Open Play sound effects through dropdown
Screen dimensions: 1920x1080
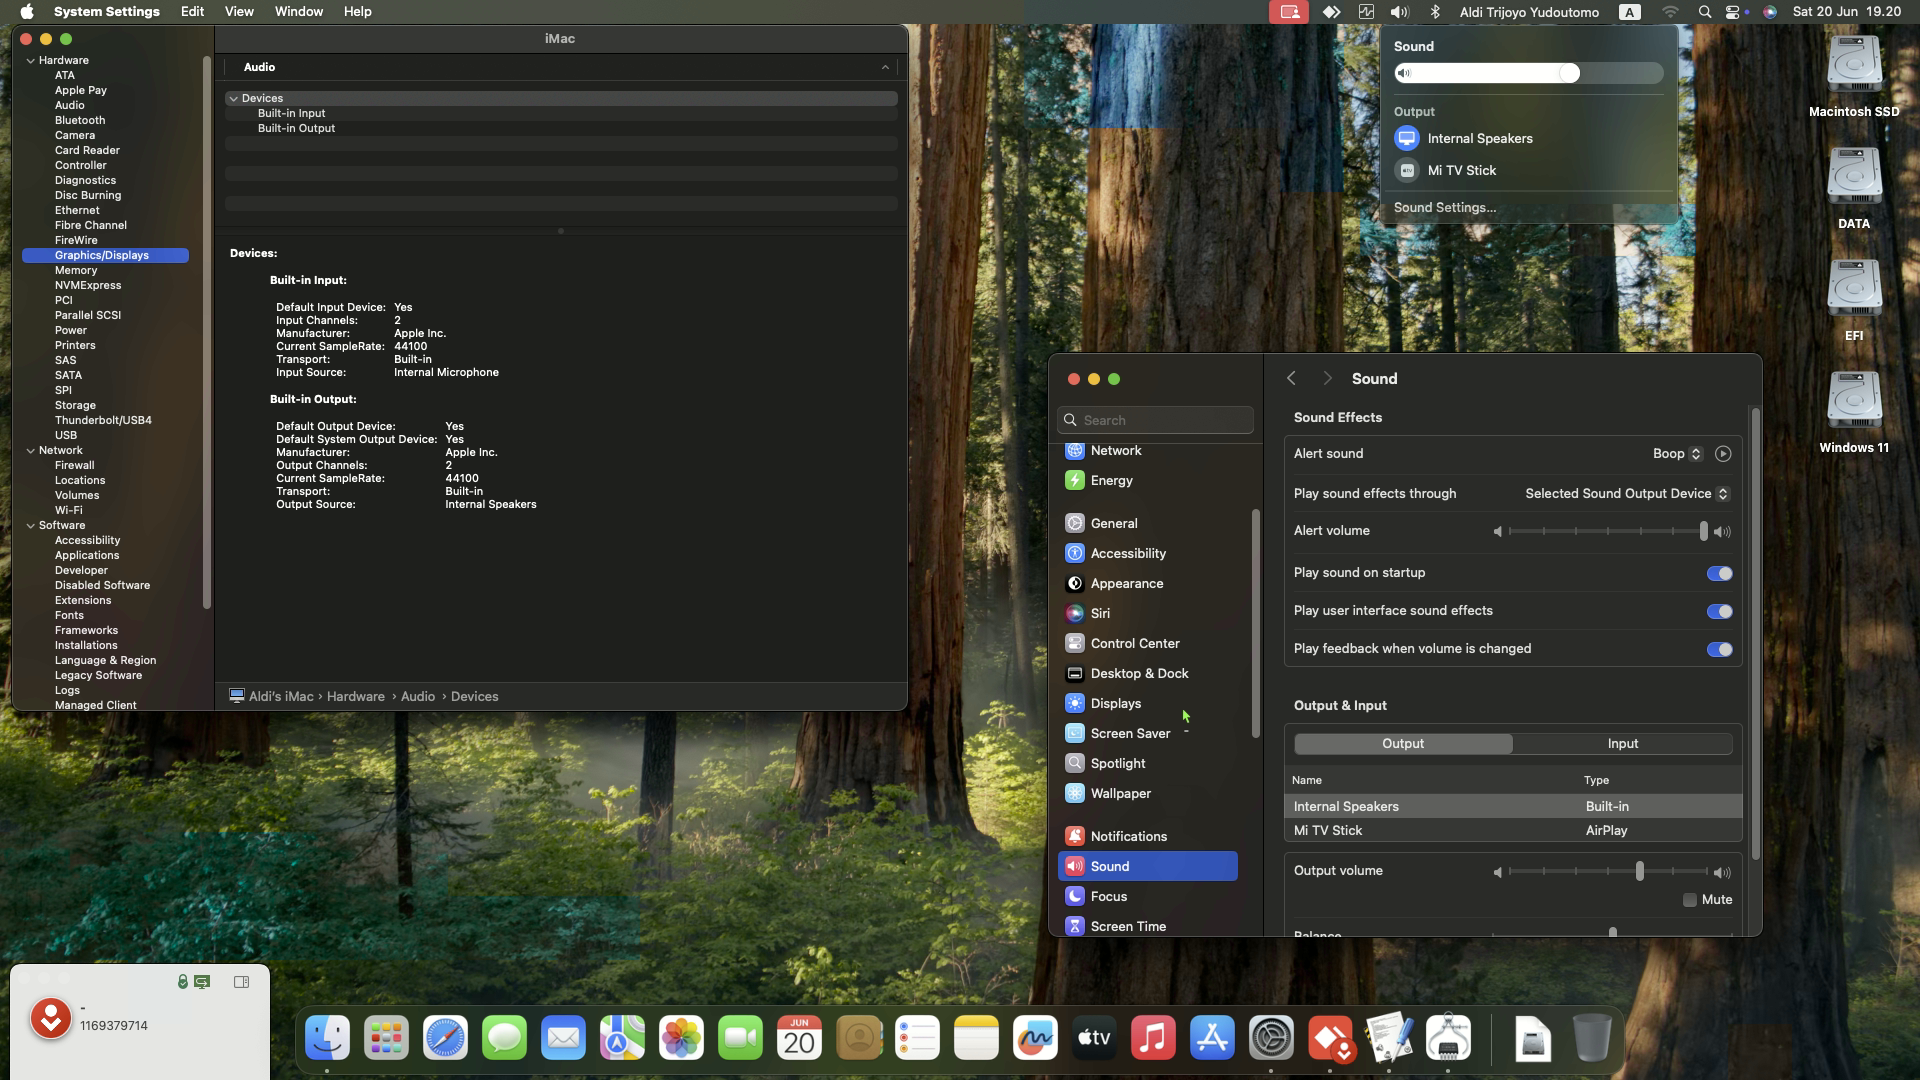[x=1627, y=494]
